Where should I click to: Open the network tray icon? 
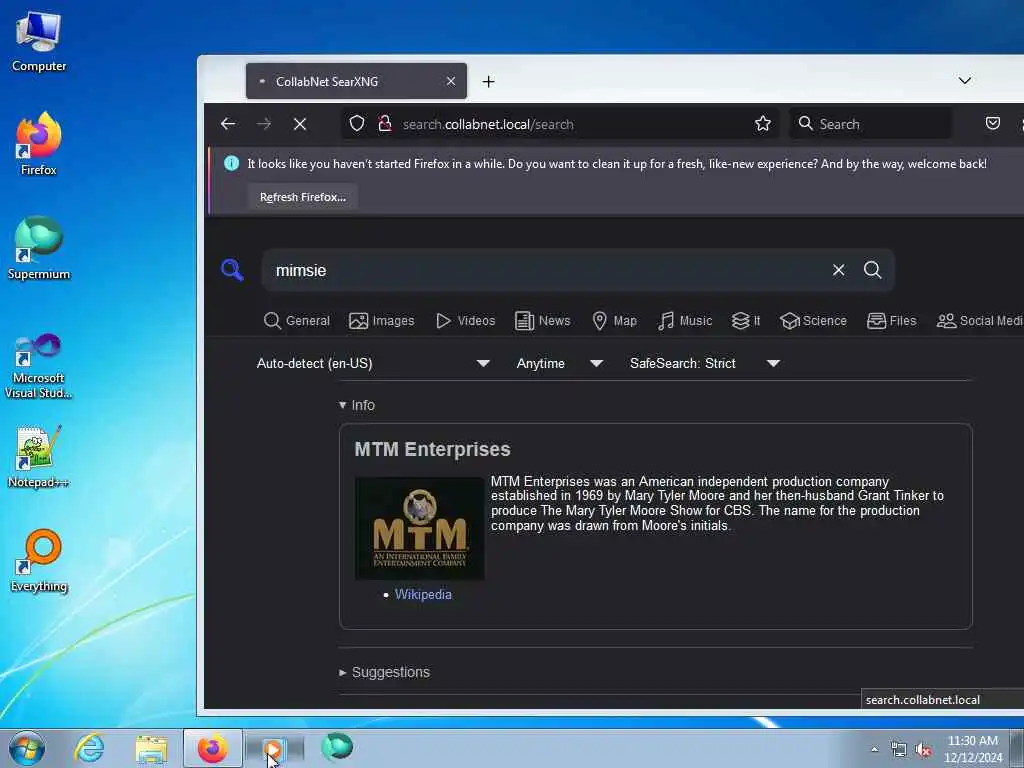tap(899, 750)
